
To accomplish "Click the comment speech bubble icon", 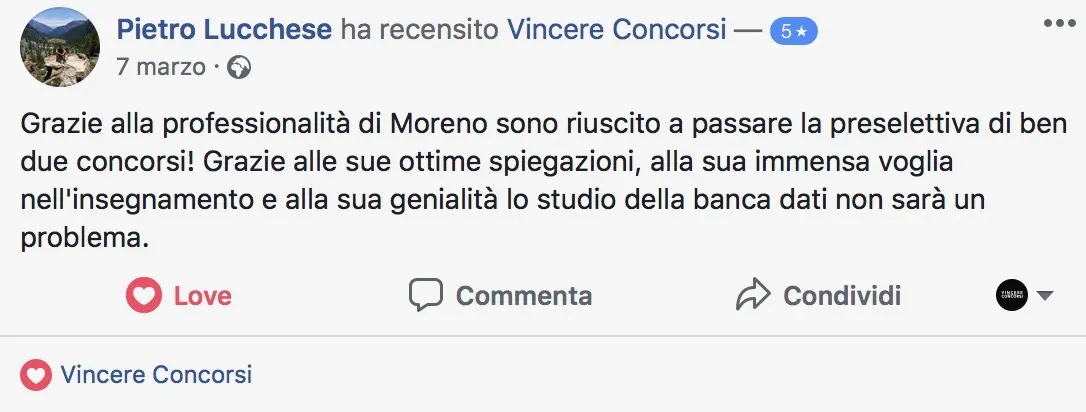I will 426,295.
